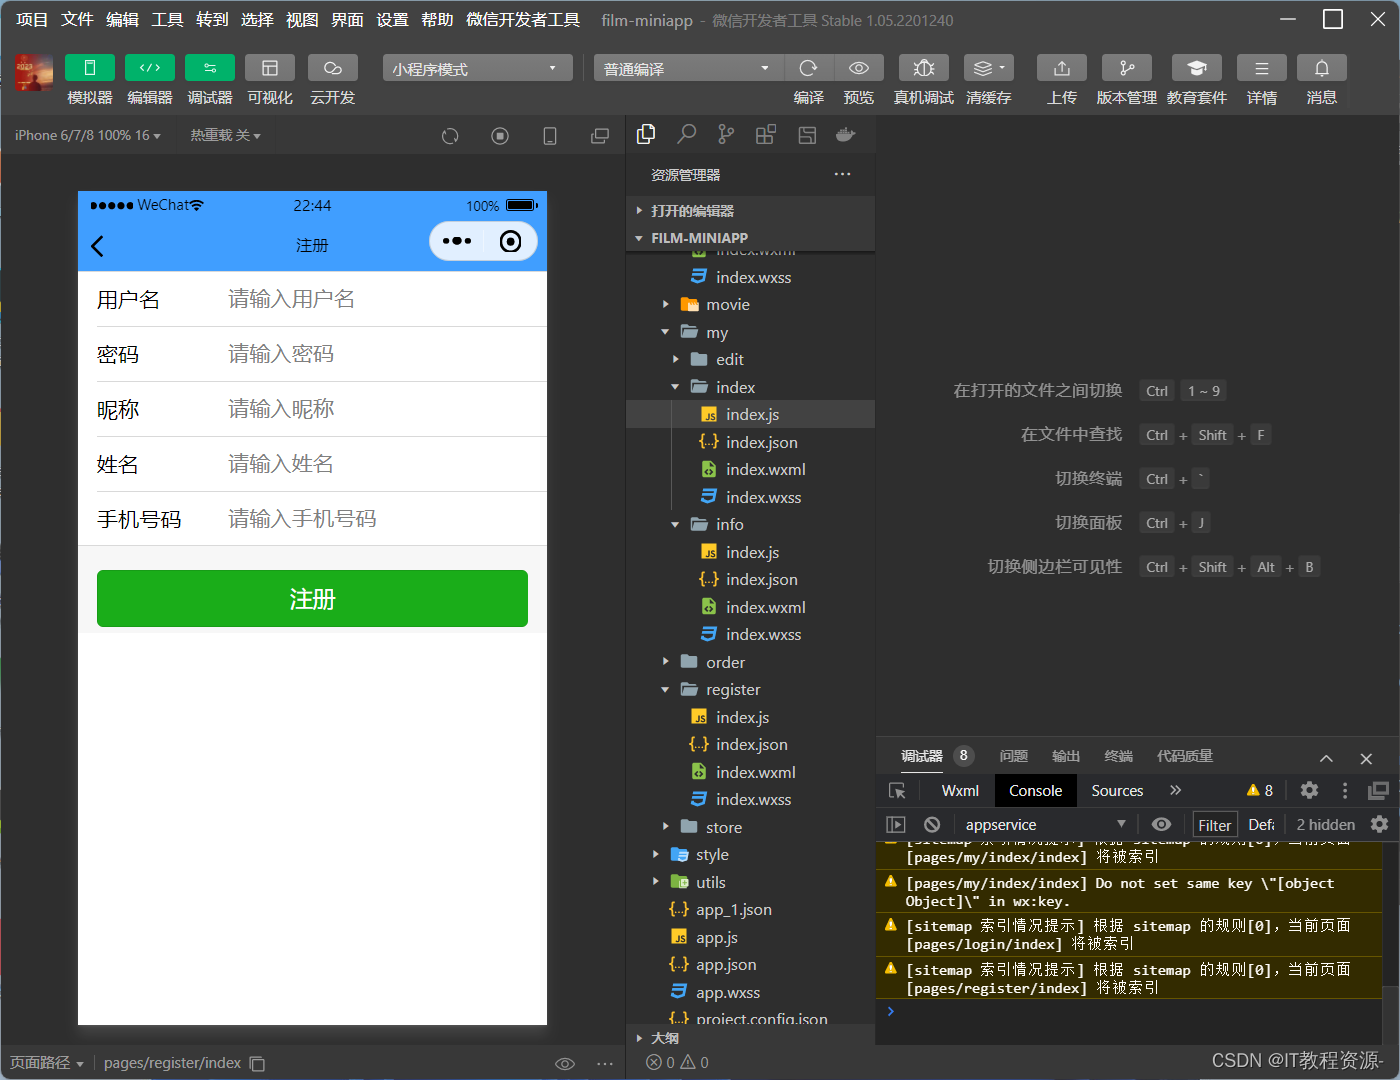The width and height of the screenshot is (1400, 1080).
Task: Open the source control icon in sidebar
Action: [x=726, y=134]
